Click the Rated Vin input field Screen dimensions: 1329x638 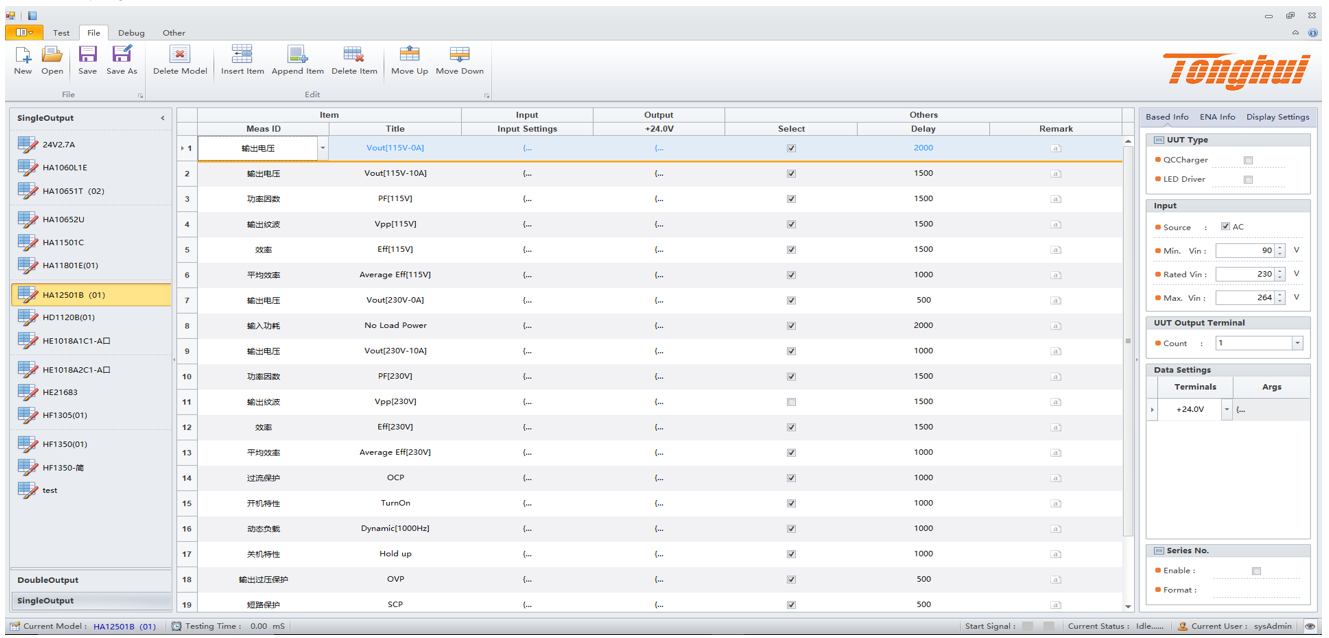click(x=1245, y=274)
